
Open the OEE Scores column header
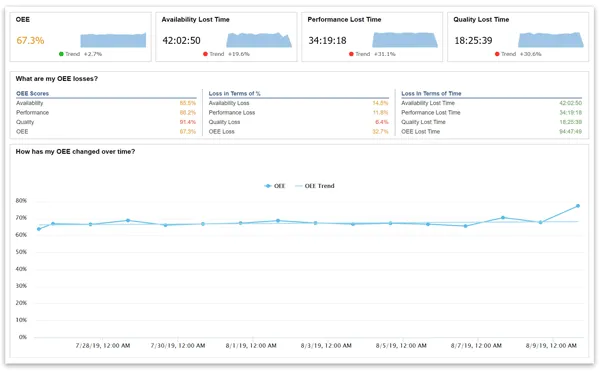pos(32,93)
